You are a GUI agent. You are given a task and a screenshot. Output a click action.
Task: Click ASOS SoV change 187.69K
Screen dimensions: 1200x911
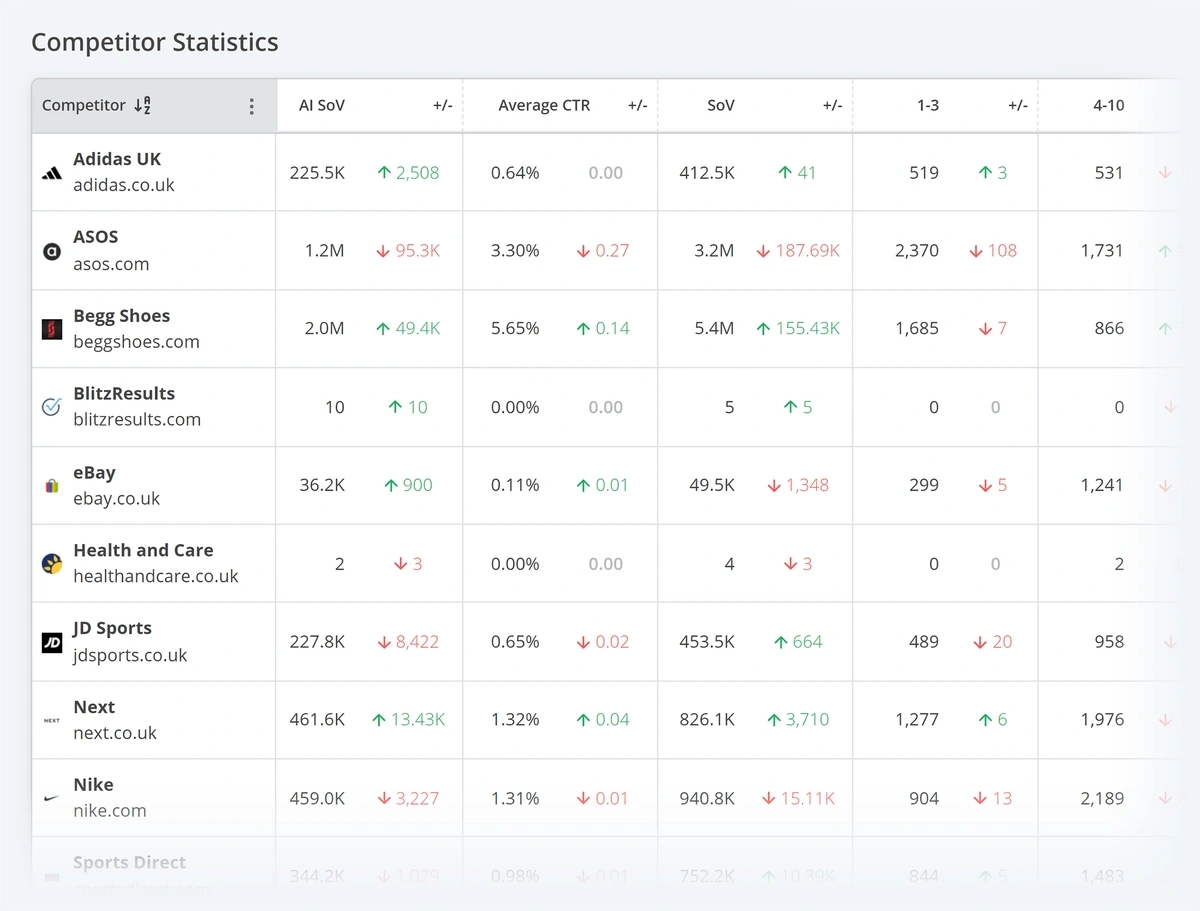tap(798, 251)
